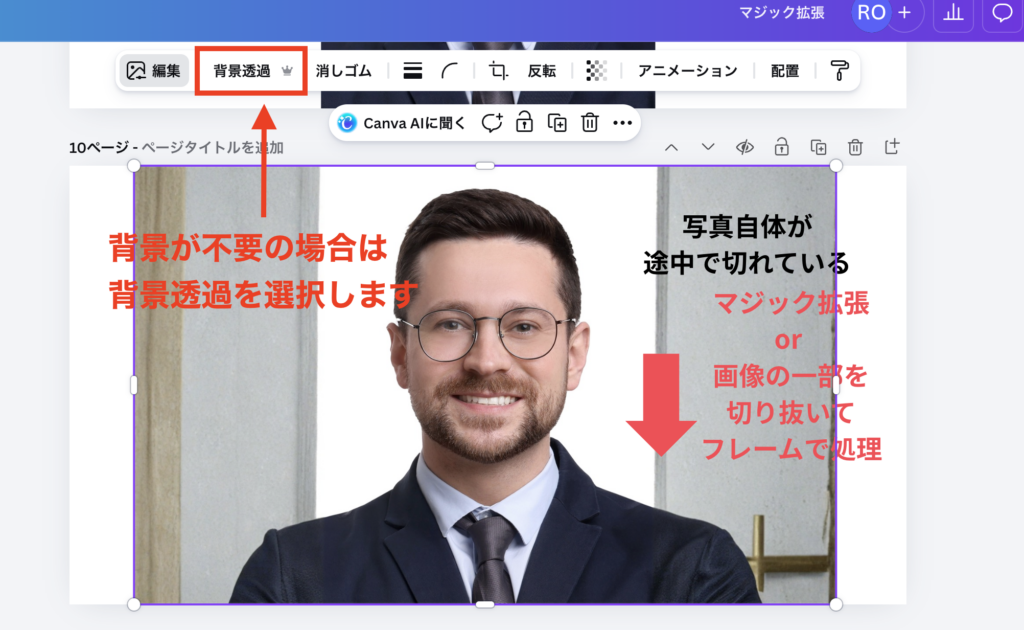1024x630 pixels.
Task: Open the corner rounding icon
Action: [451, 71]
